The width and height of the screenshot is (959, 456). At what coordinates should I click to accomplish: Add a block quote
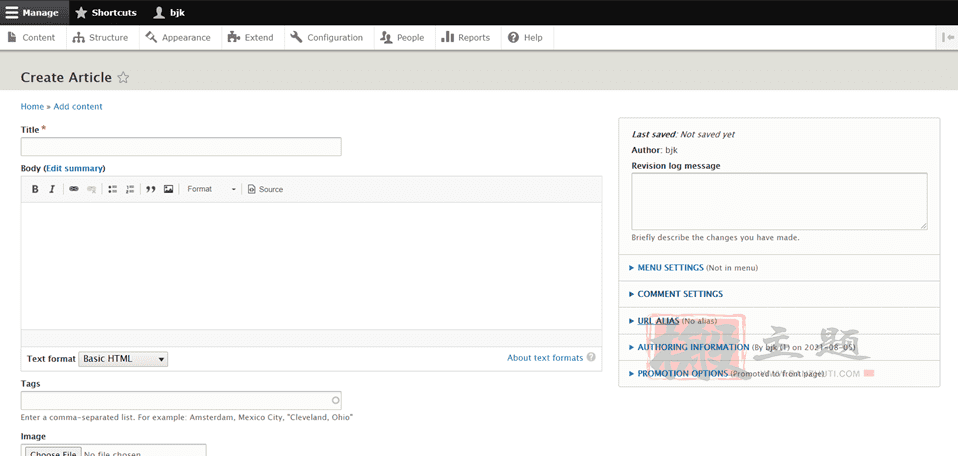151,189
